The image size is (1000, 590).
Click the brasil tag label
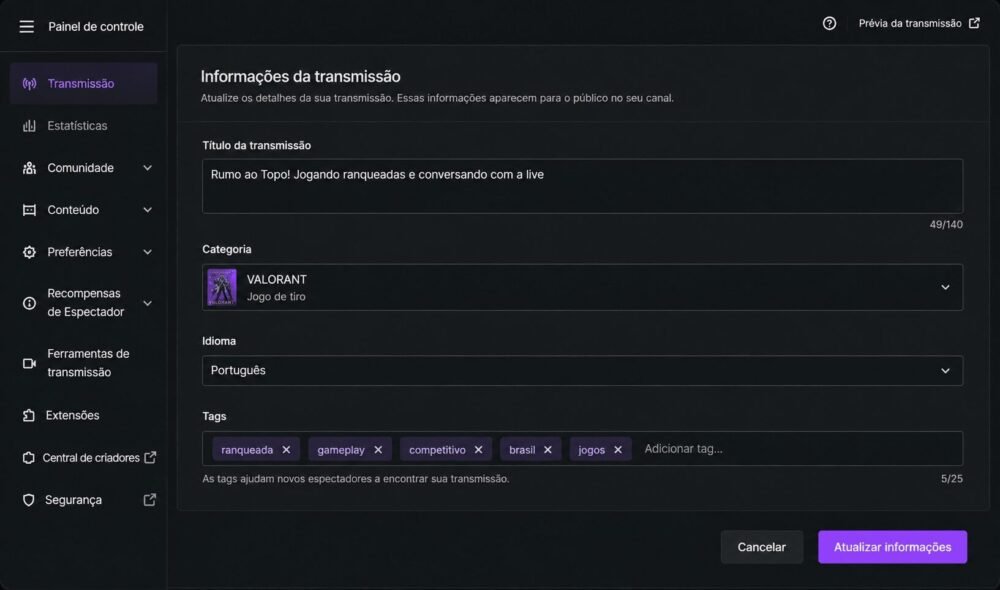click(522, 450)
